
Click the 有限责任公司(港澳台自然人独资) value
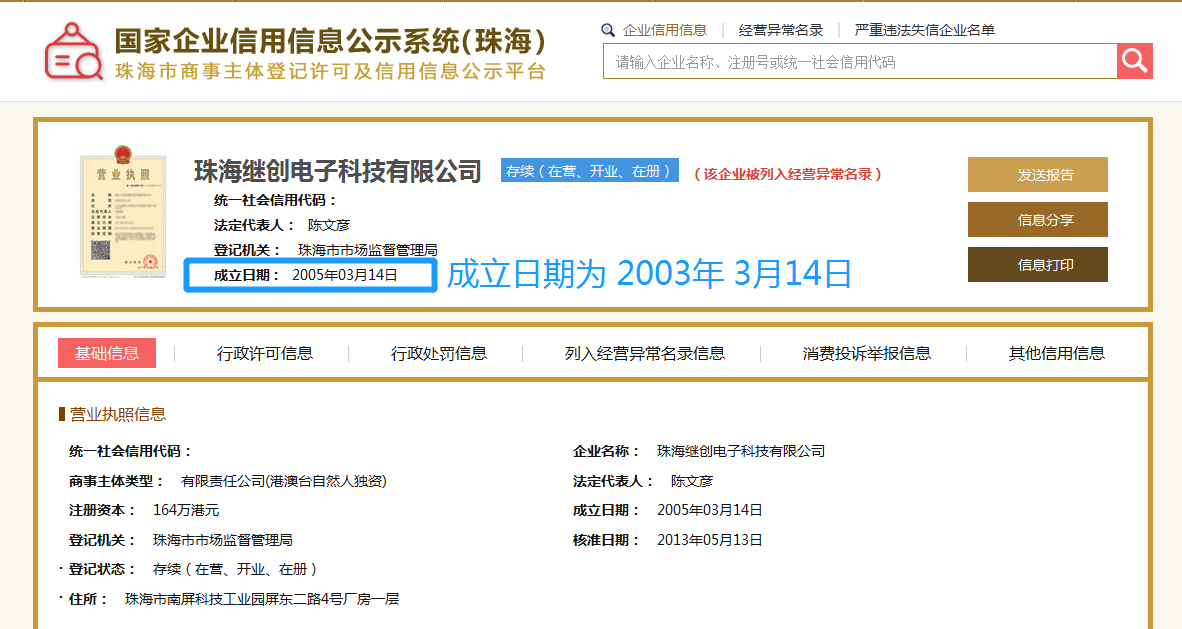click(284, 480)
